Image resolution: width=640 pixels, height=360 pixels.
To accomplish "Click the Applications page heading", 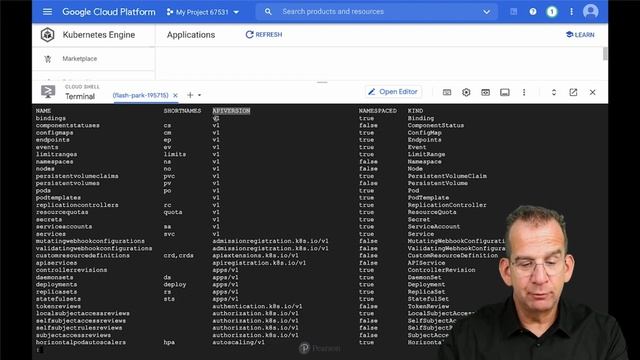I will [191, 35].
